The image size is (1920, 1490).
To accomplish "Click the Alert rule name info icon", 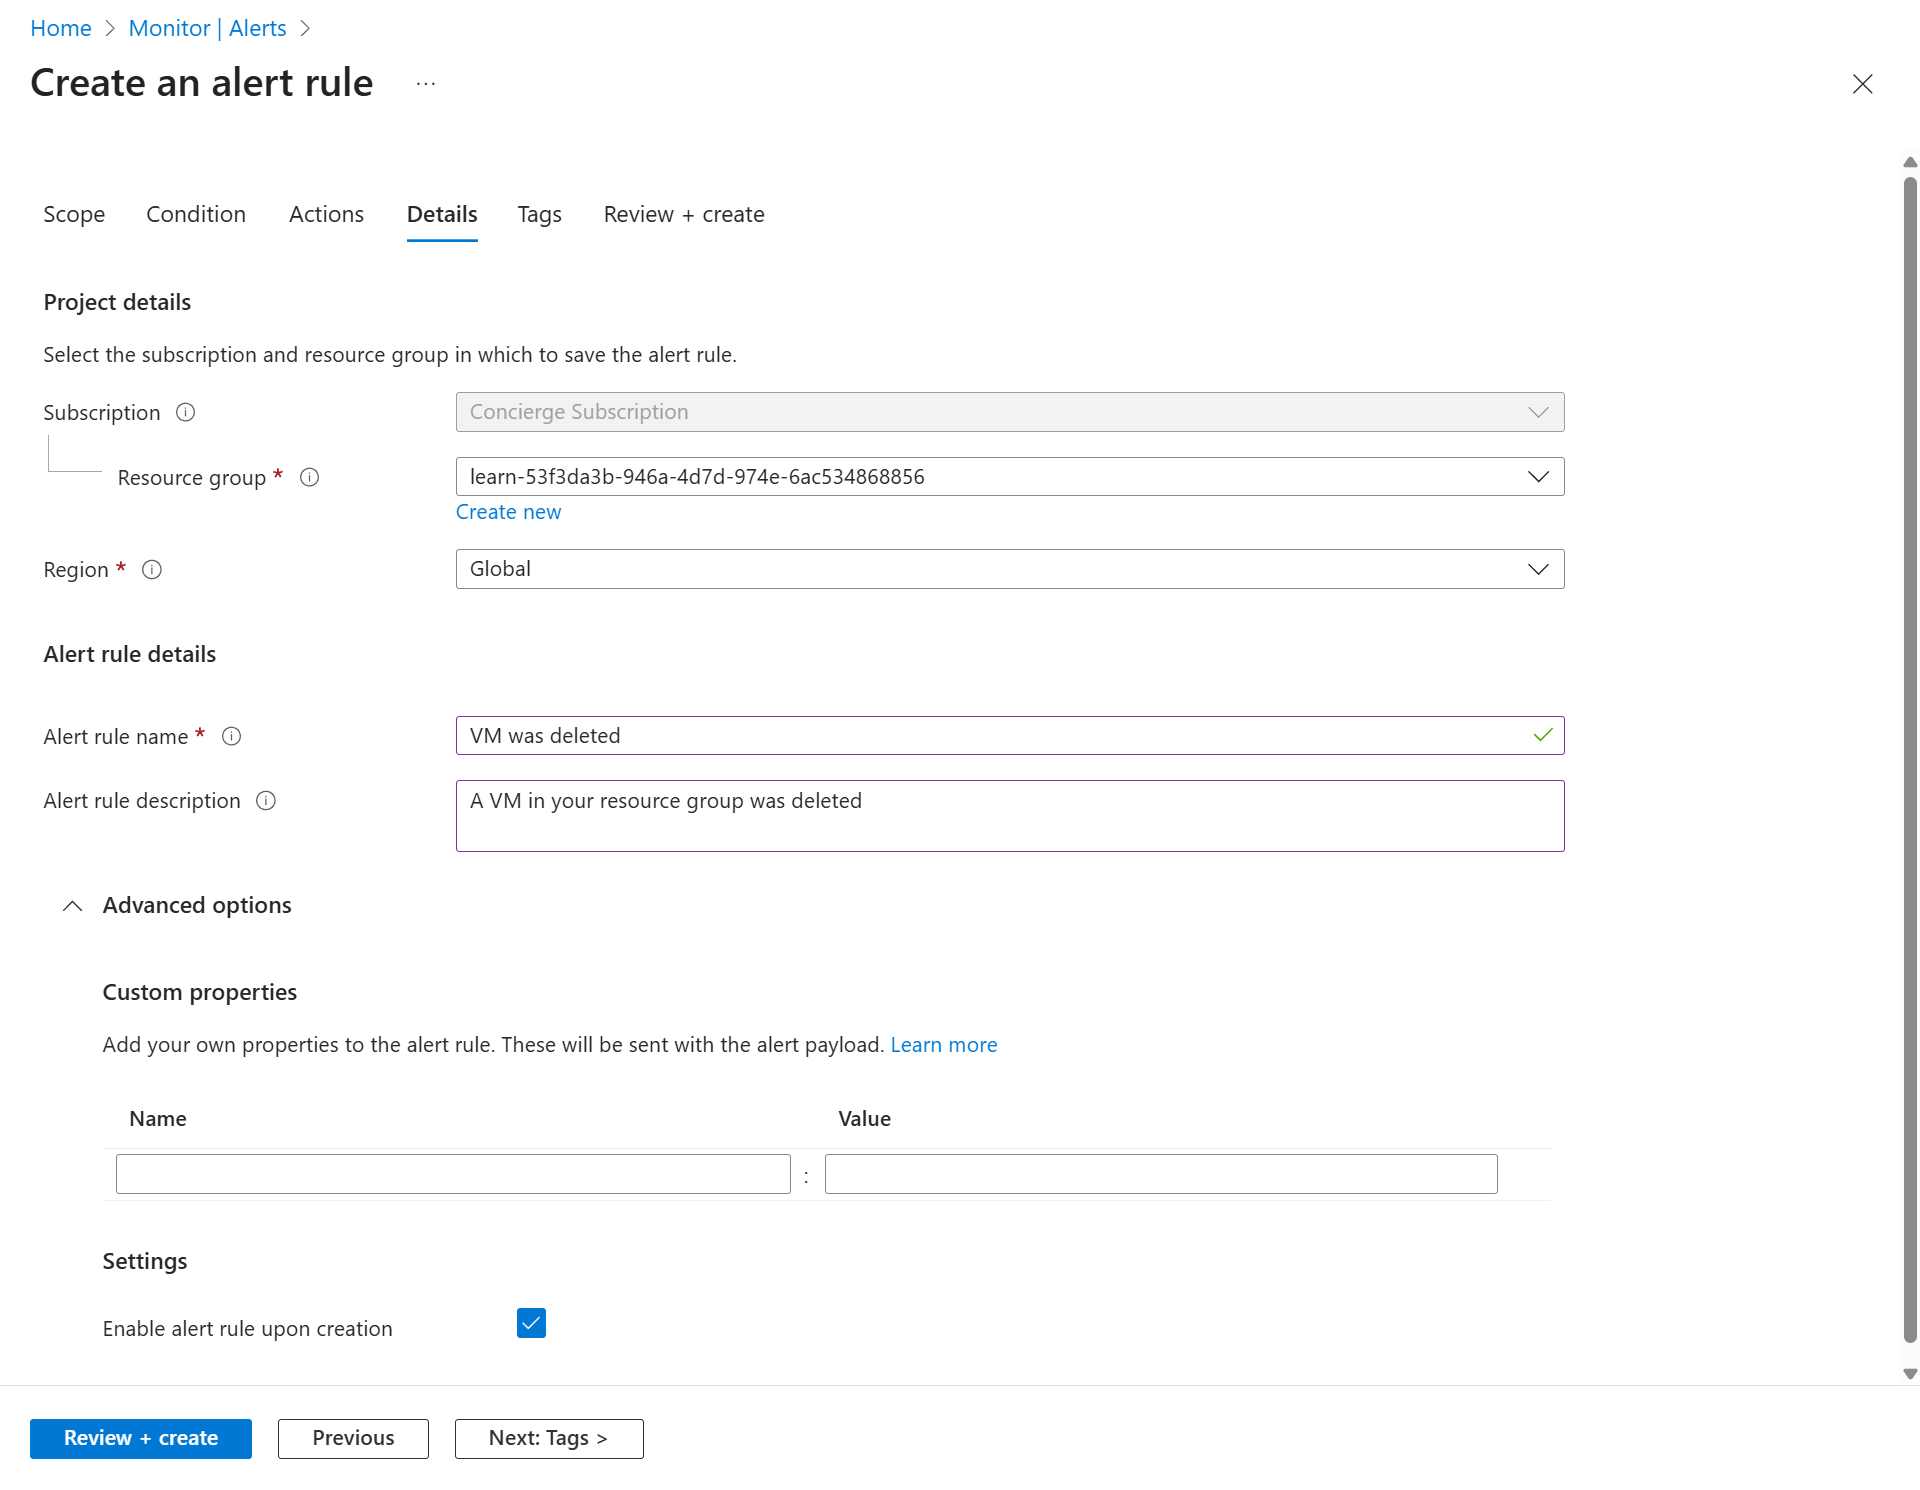I will (232, 736).
